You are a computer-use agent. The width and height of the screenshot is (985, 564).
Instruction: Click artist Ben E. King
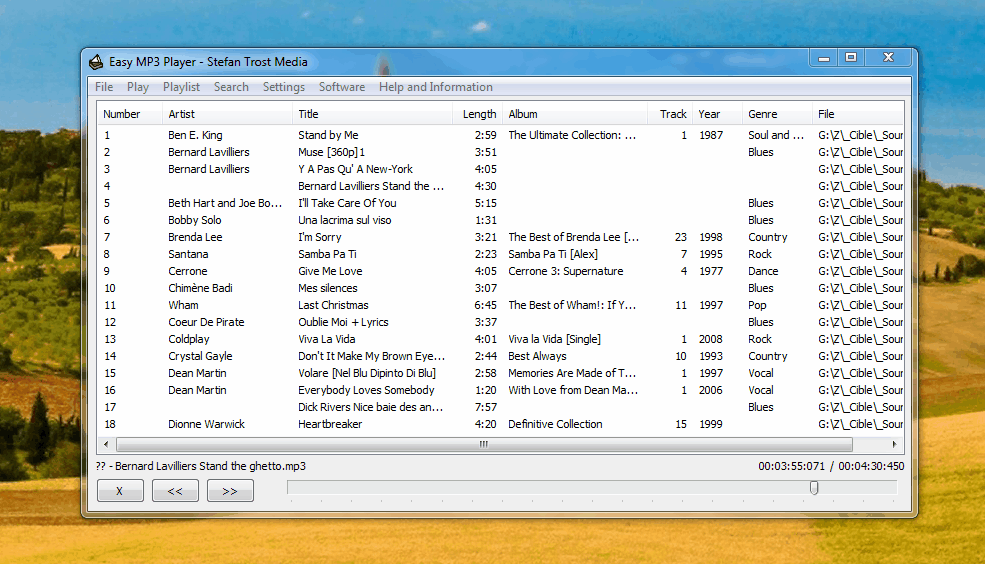[x=195, y=135]
